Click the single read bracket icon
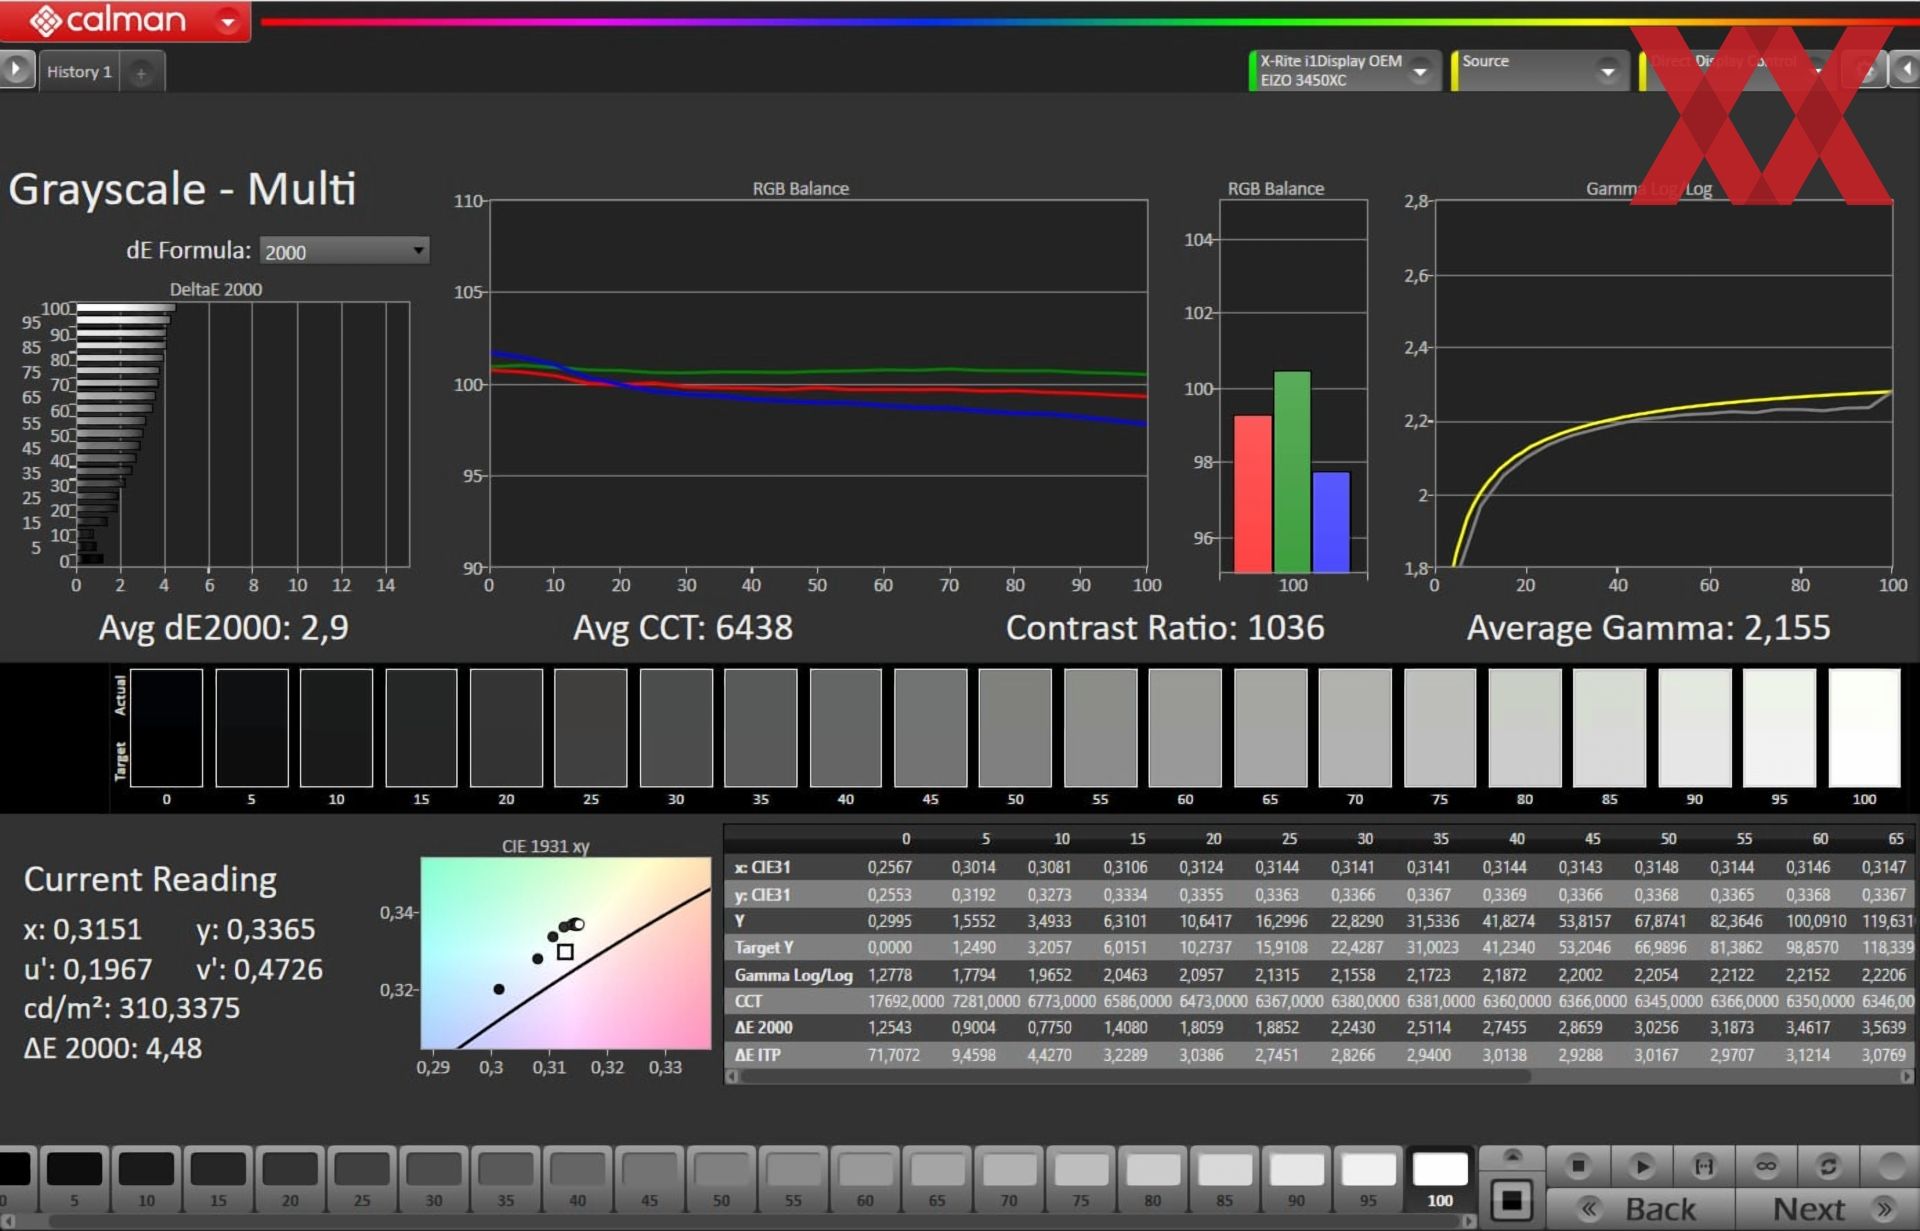This screenshot has height=1231, width=1920. [x=1703, y=1166]
